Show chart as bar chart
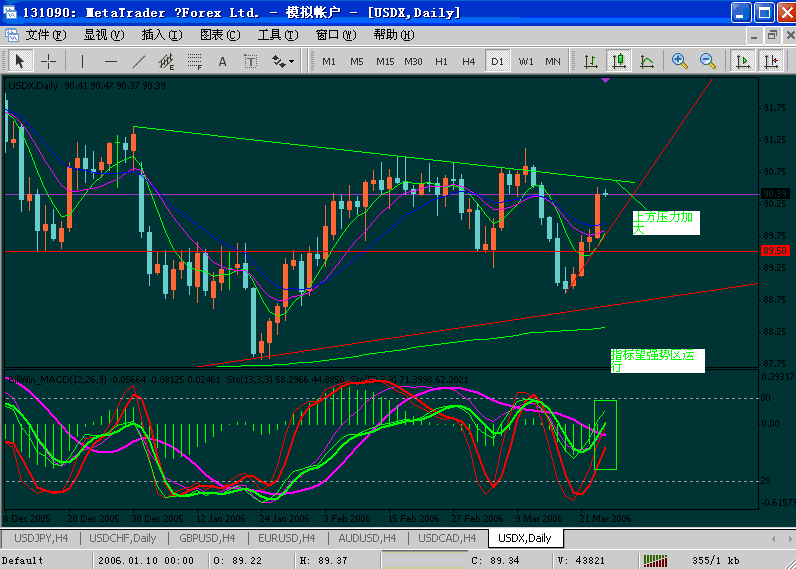The height and width of the screenshot is (569, 796). click(x=590, y=61)
